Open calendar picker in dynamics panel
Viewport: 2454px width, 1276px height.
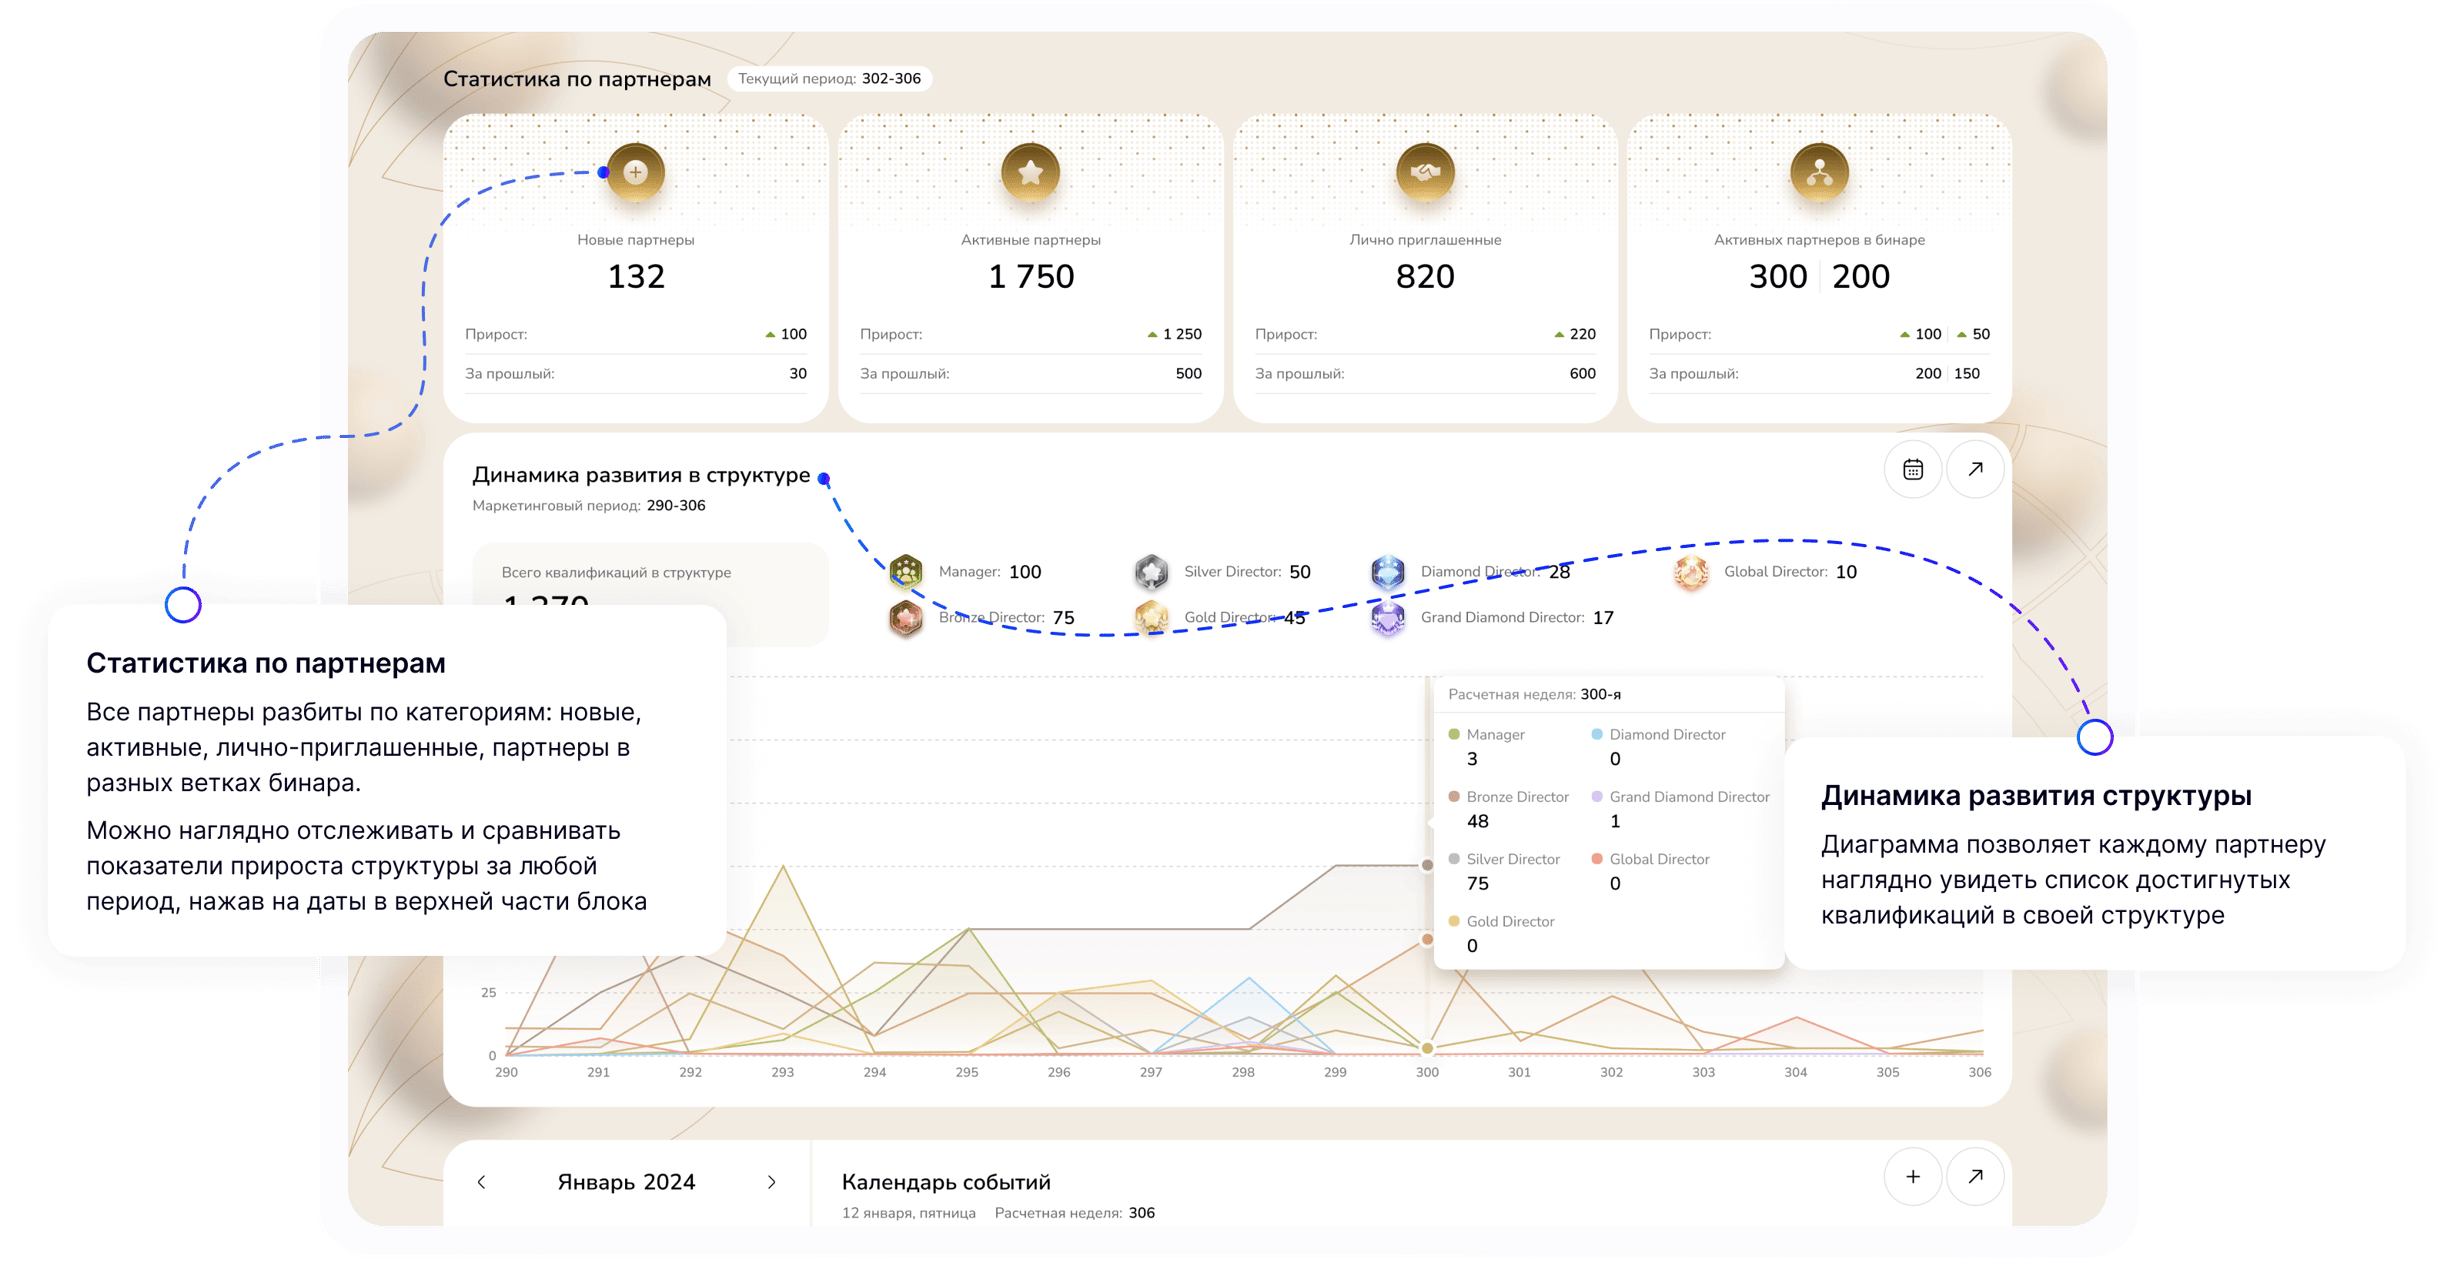[x=1912, y=469]
